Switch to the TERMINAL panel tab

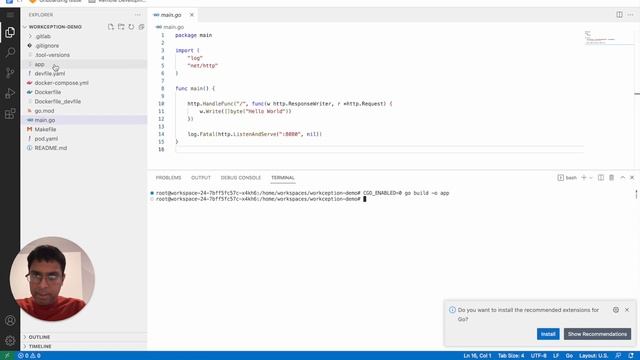[x=282, y=178]
